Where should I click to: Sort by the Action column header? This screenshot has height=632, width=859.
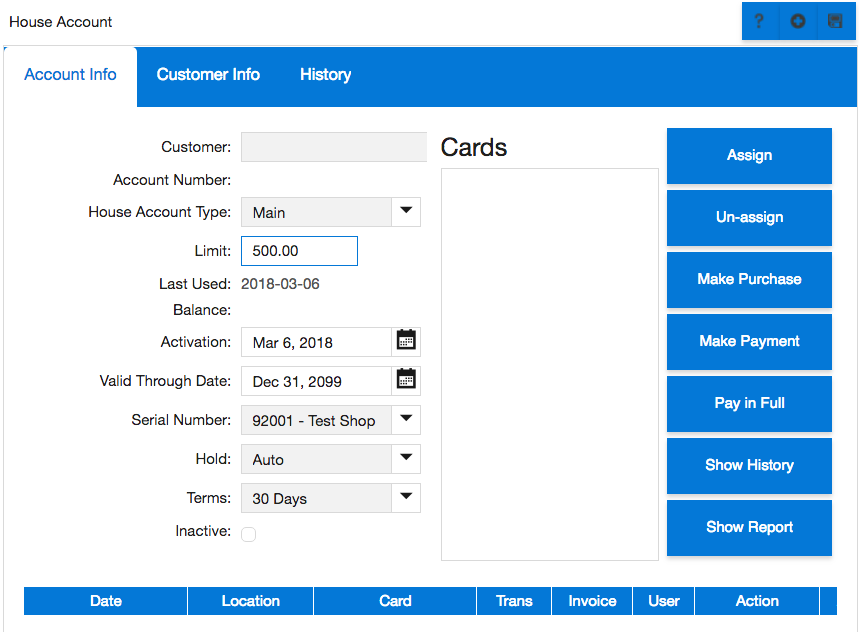(757, 601)
